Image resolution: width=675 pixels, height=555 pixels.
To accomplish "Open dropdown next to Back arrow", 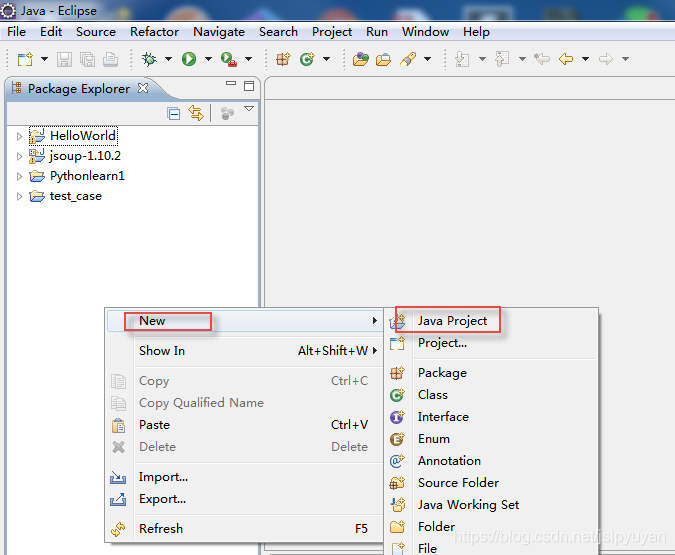I will point(585,59).
